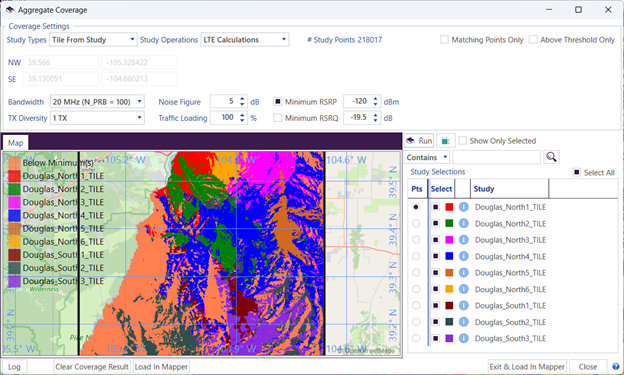This screenshot has width=624, height=375.
Task: Click the study search text field
Action: [496, 157]
